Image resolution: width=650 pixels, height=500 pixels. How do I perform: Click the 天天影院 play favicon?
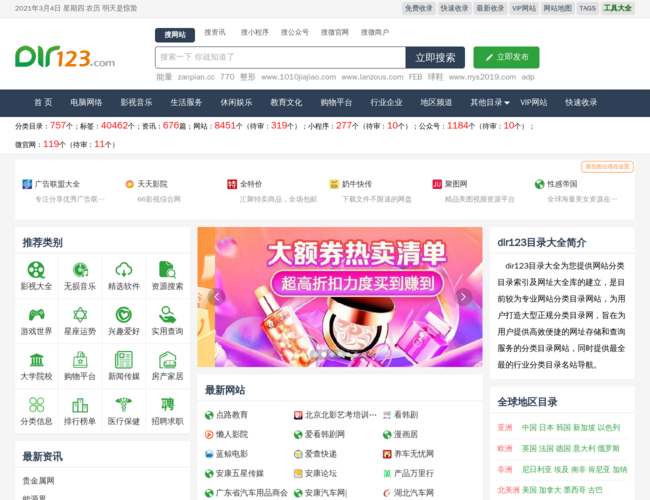pos(130,184)
